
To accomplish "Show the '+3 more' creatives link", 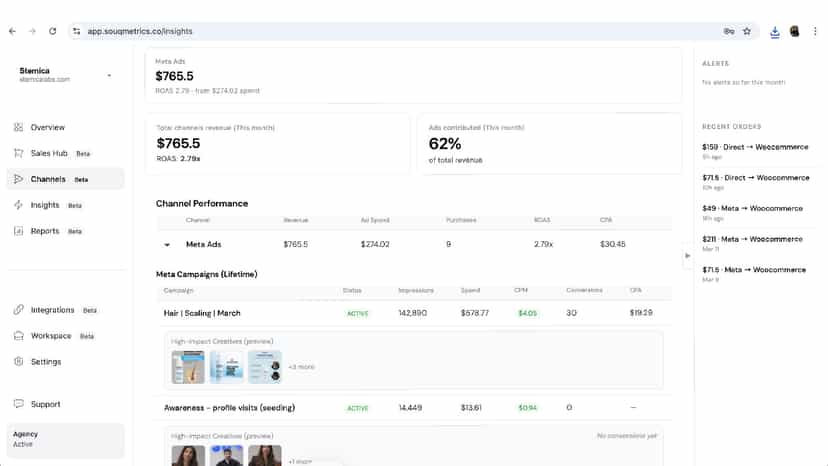I will pos(302,367).
